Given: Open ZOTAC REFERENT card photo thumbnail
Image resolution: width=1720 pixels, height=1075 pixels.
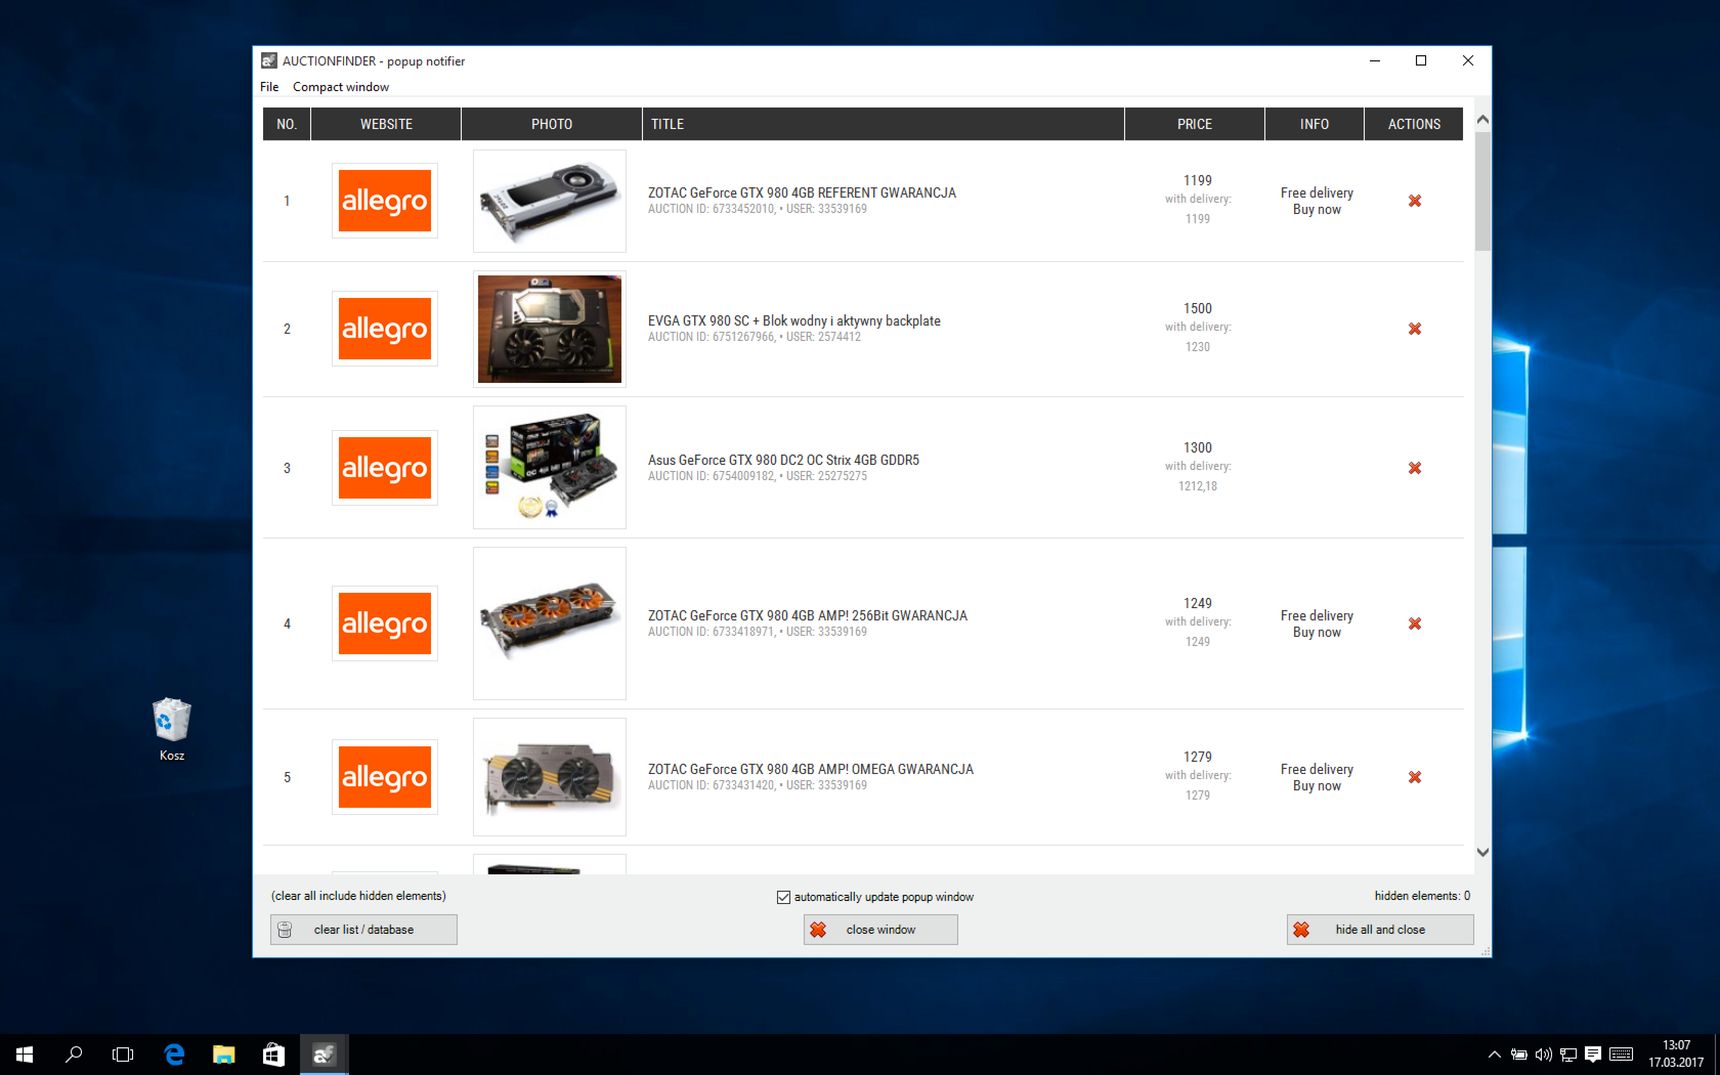Looking at the screenshot, I should tap(550, 201).
